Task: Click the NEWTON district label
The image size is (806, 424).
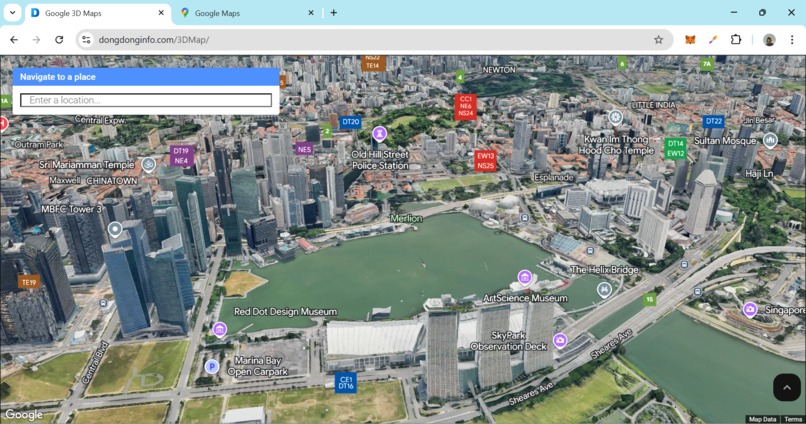Action: (x=499, y=69)
